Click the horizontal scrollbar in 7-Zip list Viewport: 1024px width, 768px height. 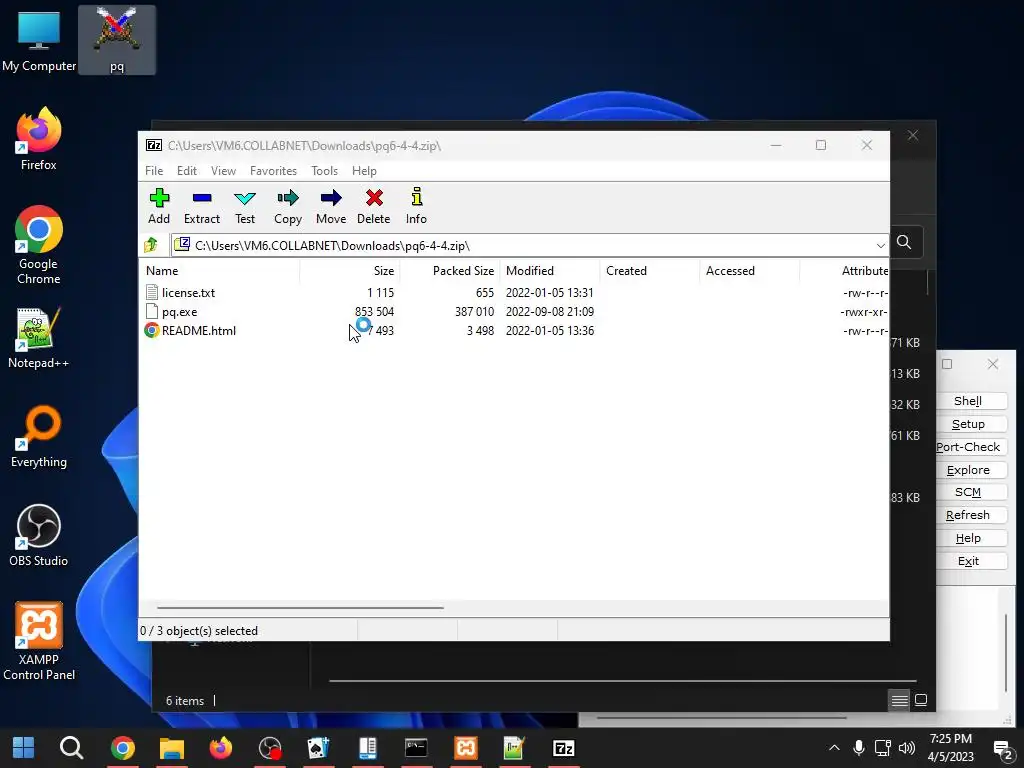(300, 607)
